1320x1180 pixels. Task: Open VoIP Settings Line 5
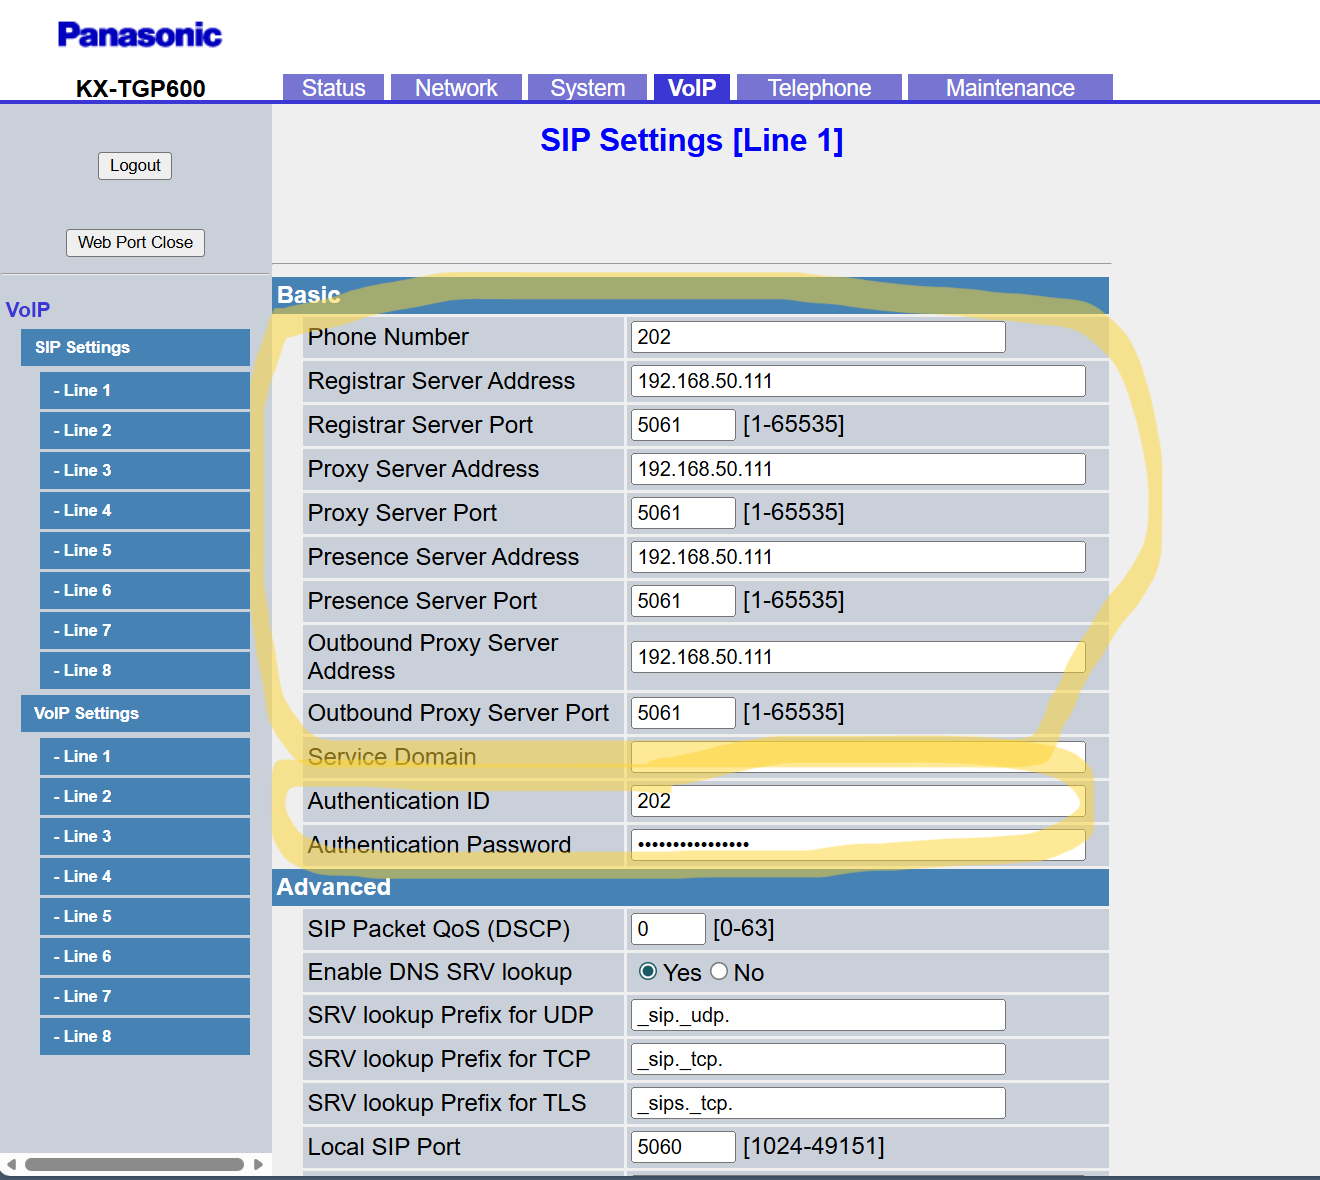point(145,916)
